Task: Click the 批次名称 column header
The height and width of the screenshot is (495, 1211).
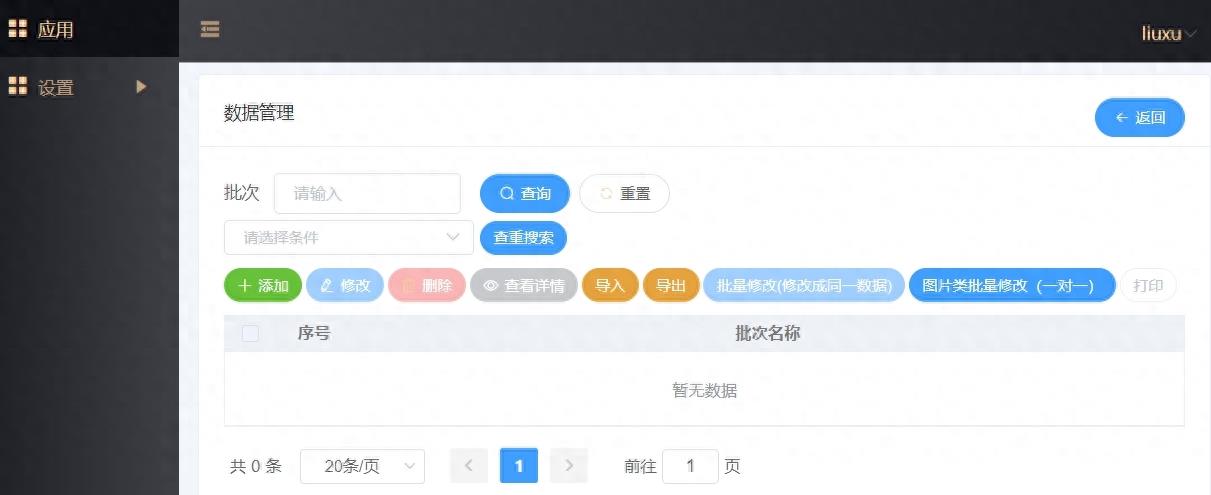Action: (768, 333)
